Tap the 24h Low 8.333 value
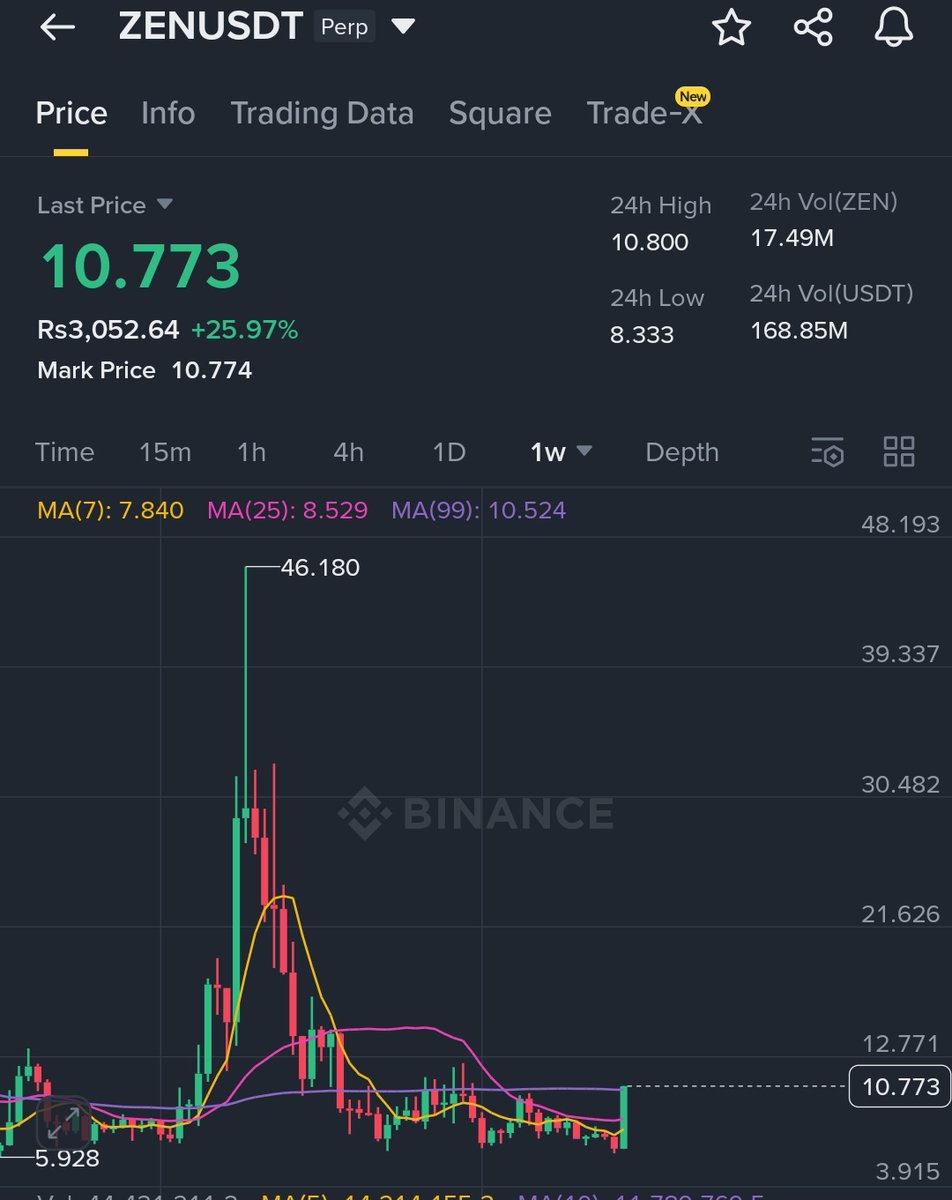The height and width of the screenshot is (1200, 952). 642,334
